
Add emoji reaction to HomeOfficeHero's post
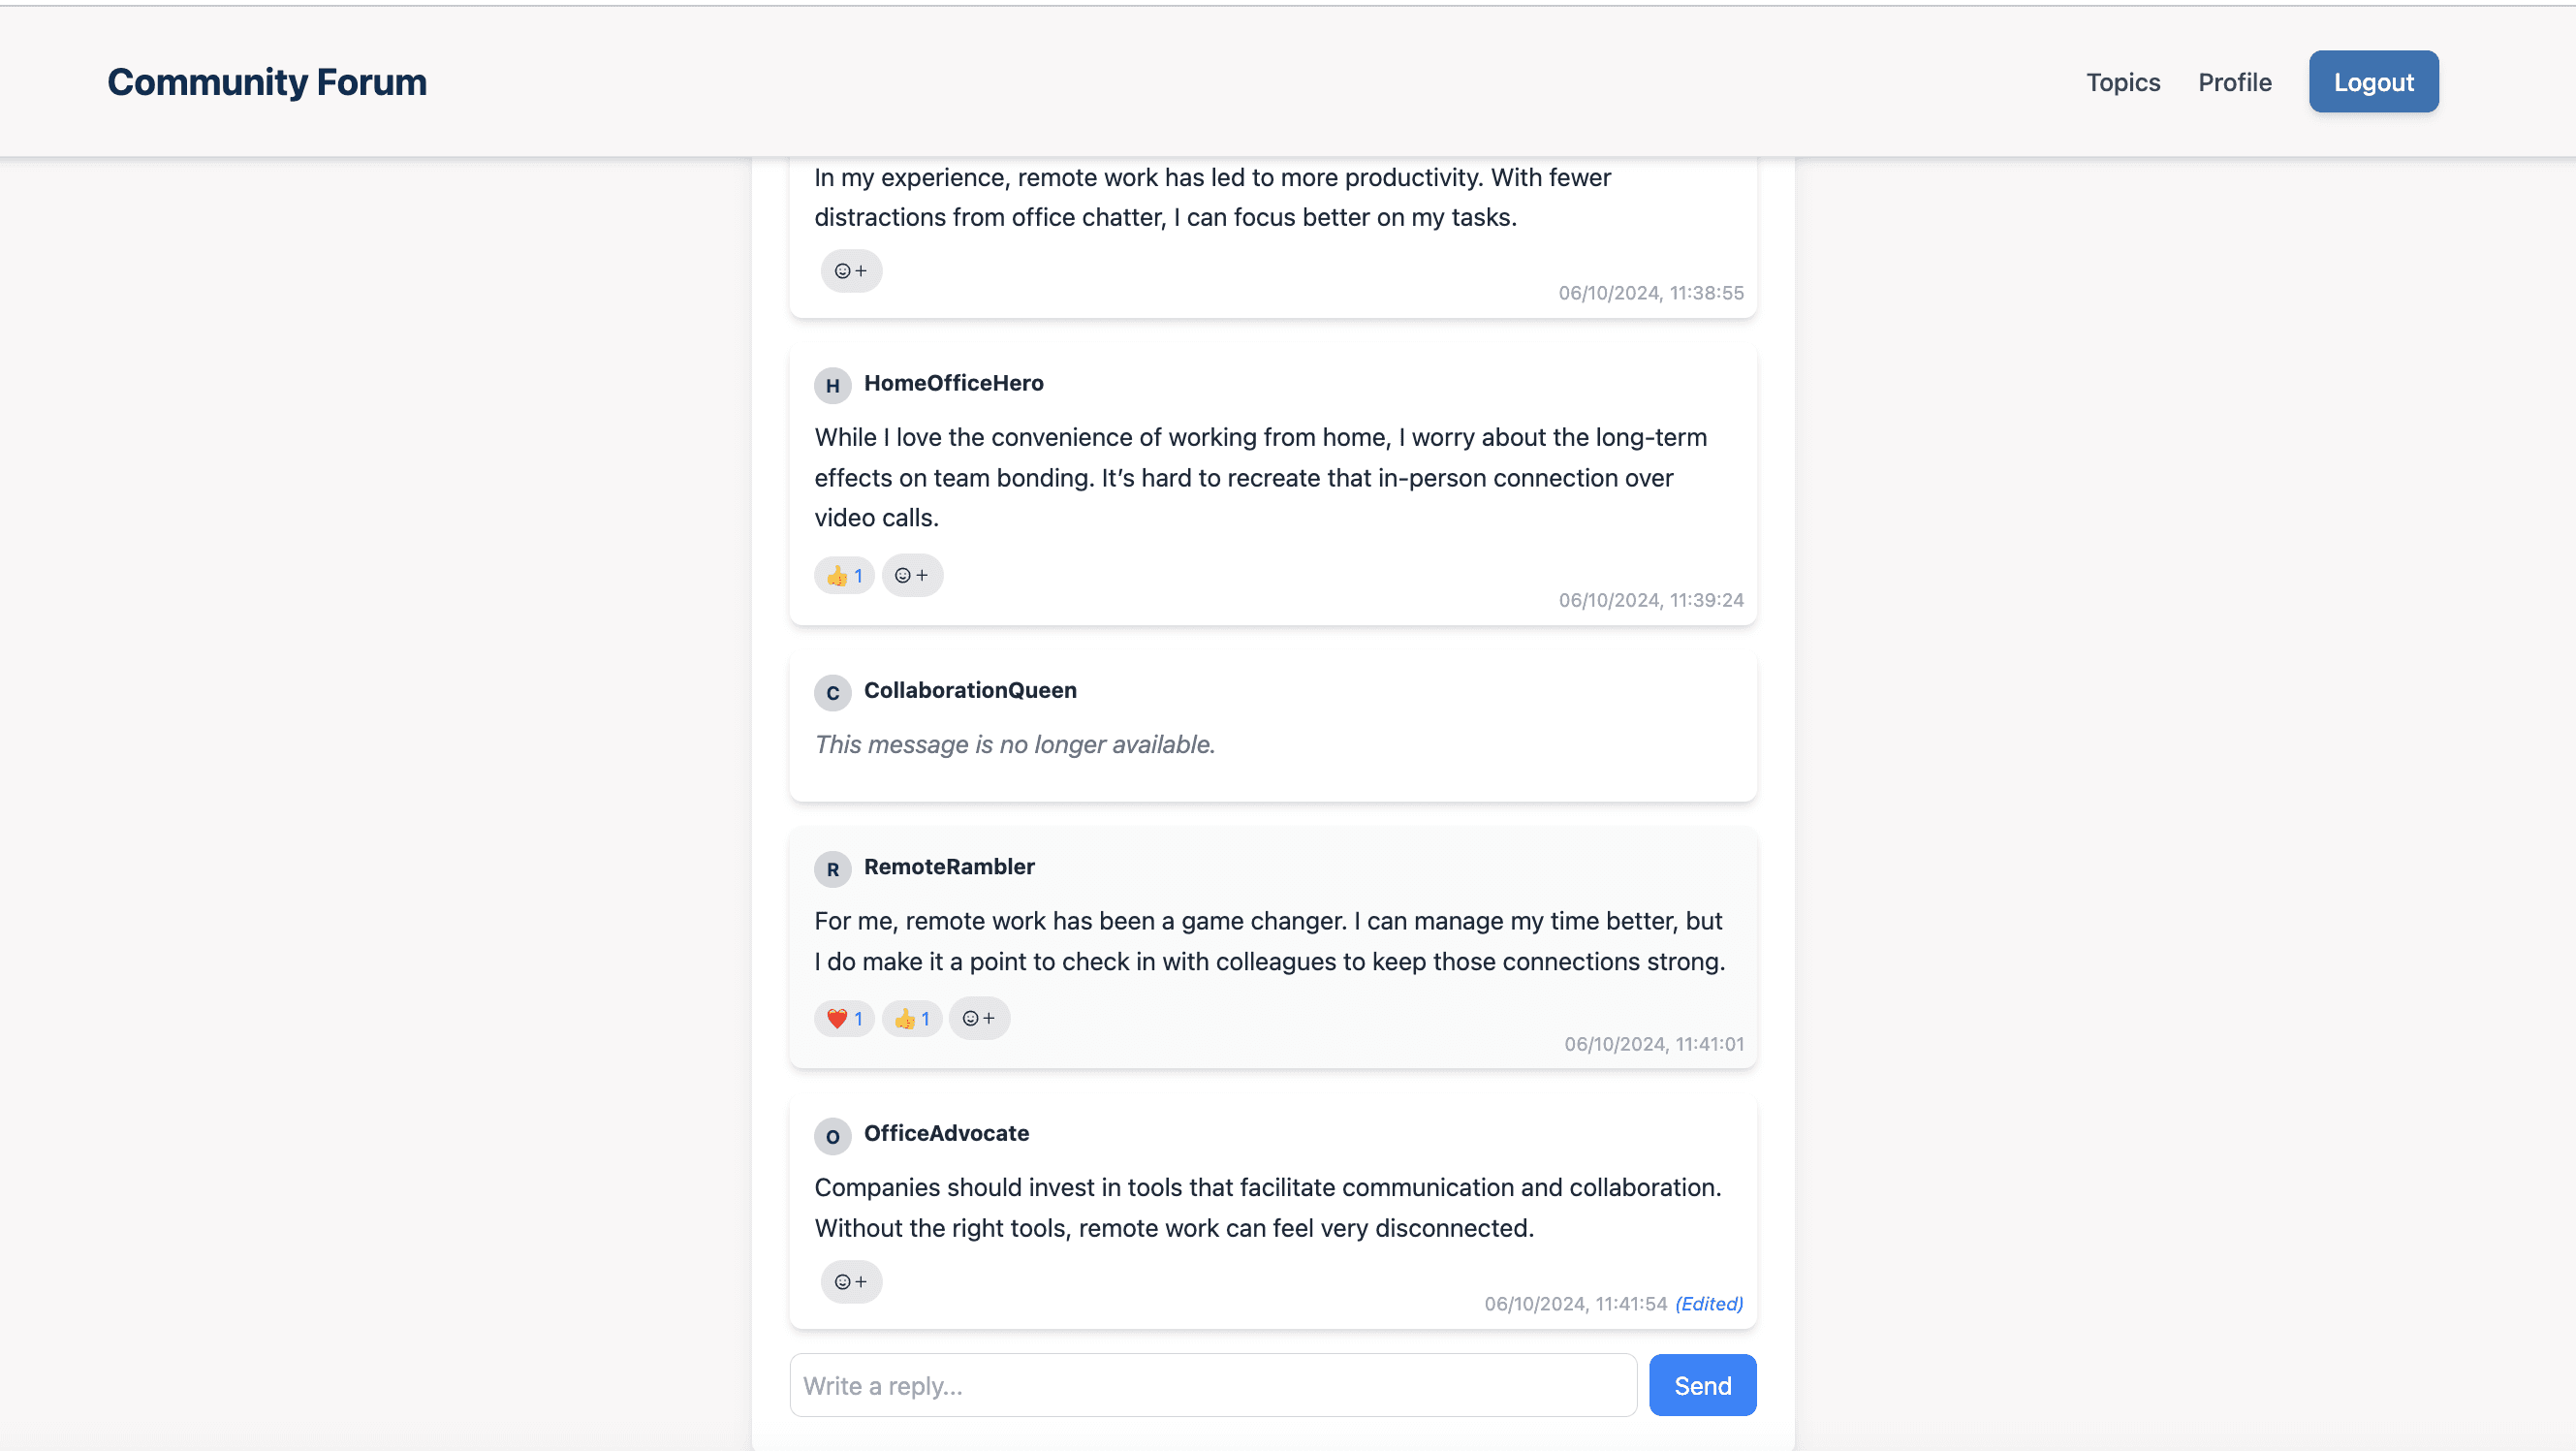click(911, 575)
